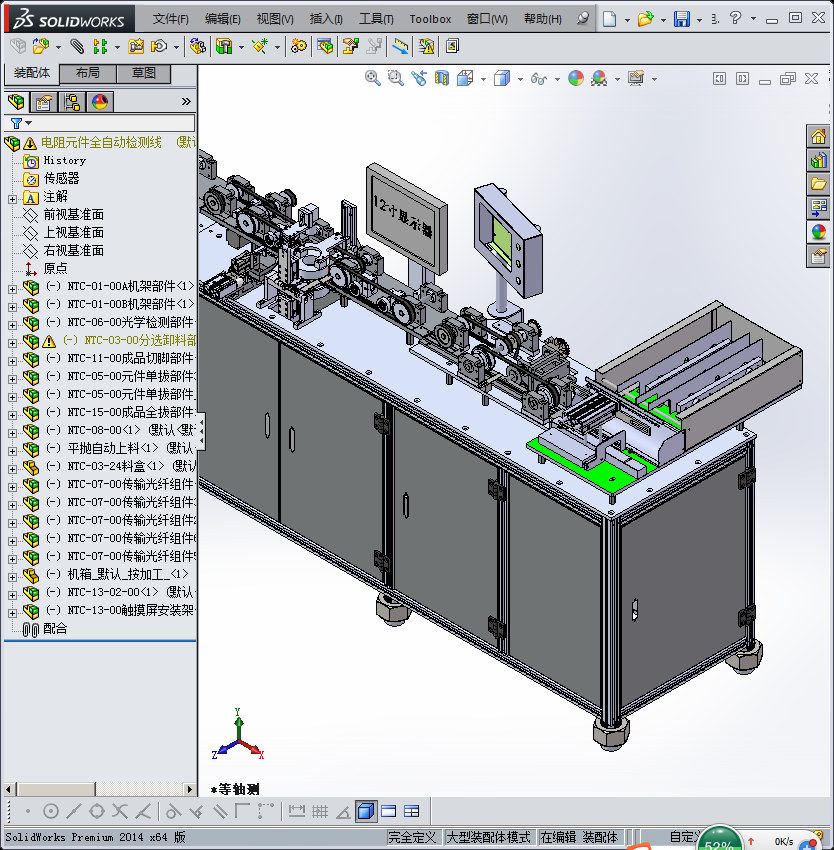Click the Reference Geometry icon
This screenshot has height=850, width=834.
coord(260,47)
